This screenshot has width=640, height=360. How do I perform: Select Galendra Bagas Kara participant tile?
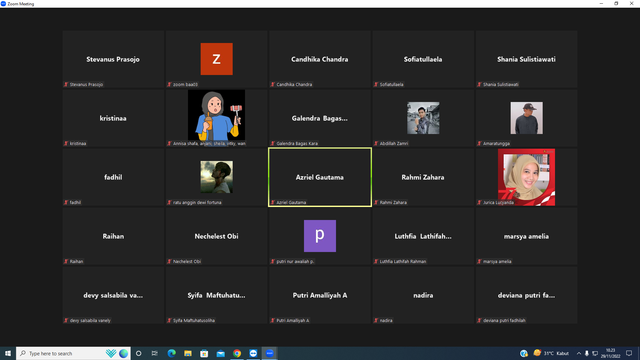320,118
